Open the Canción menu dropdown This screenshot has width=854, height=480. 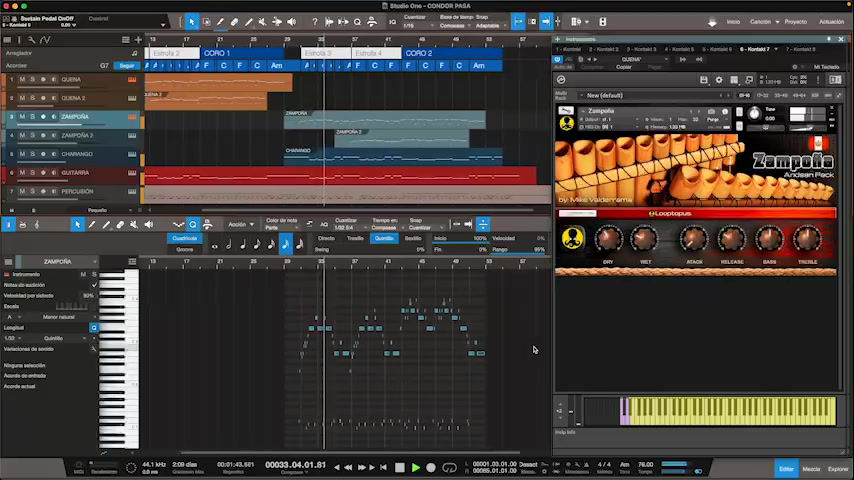pos(764,22)
